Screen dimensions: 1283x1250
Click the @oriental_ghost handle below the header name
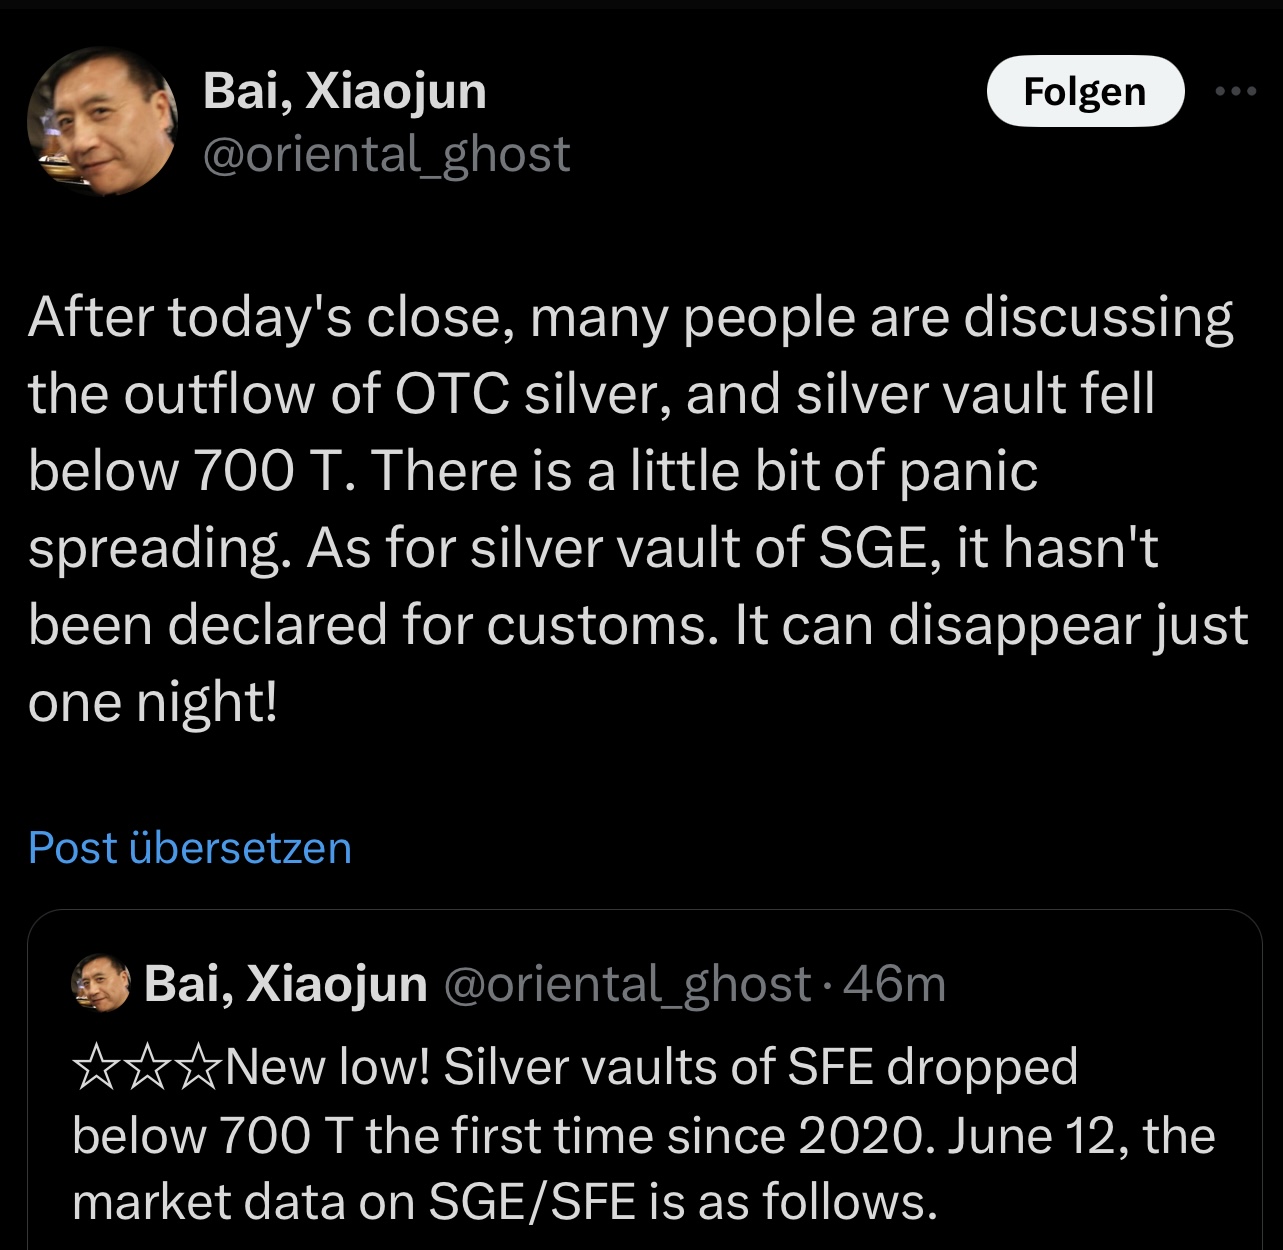[386, 154]
